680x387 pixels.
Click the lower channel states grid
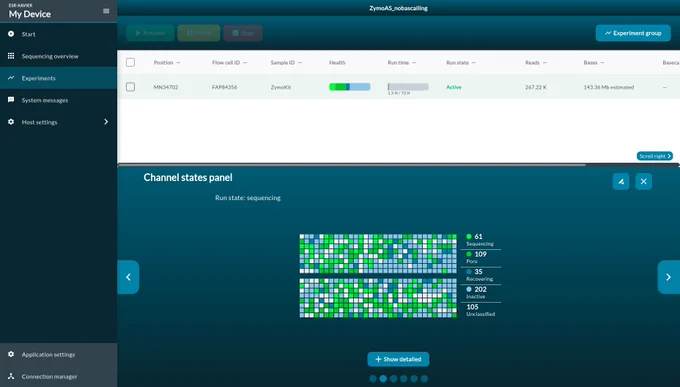click(x=378, y=298)
